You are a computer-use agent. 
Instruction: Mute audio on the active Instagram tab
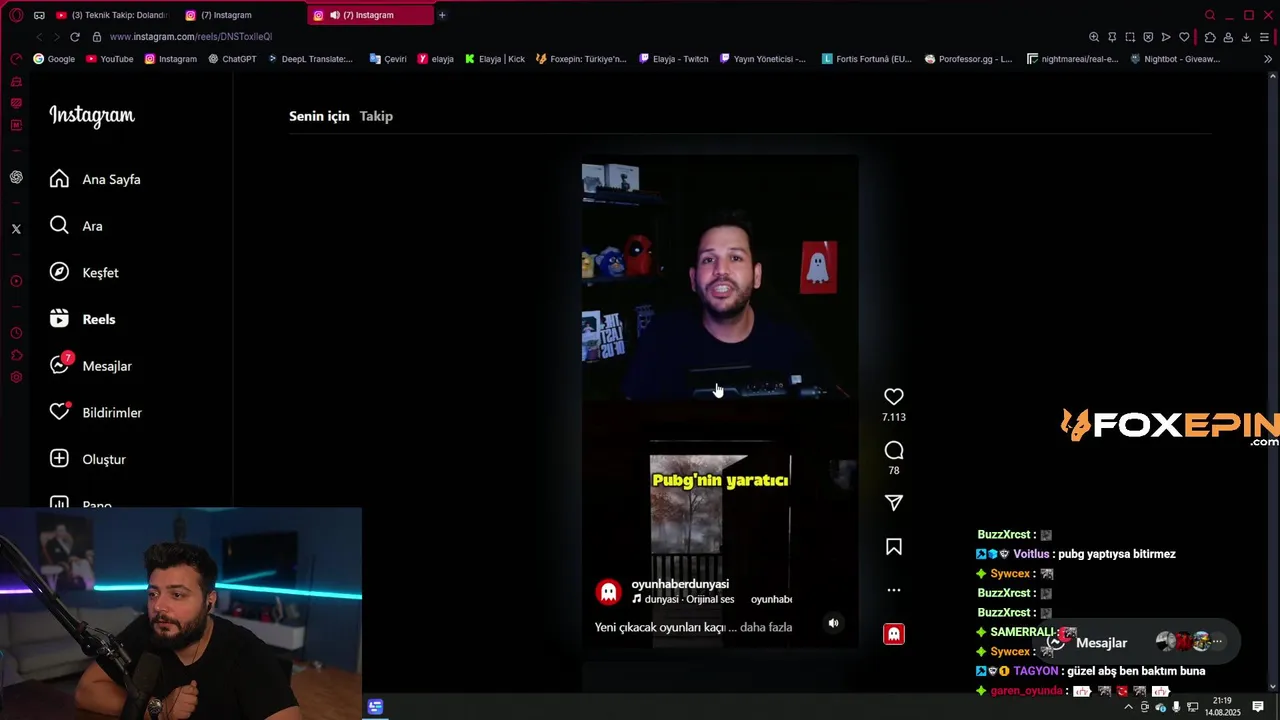click(x=335, y=15)
